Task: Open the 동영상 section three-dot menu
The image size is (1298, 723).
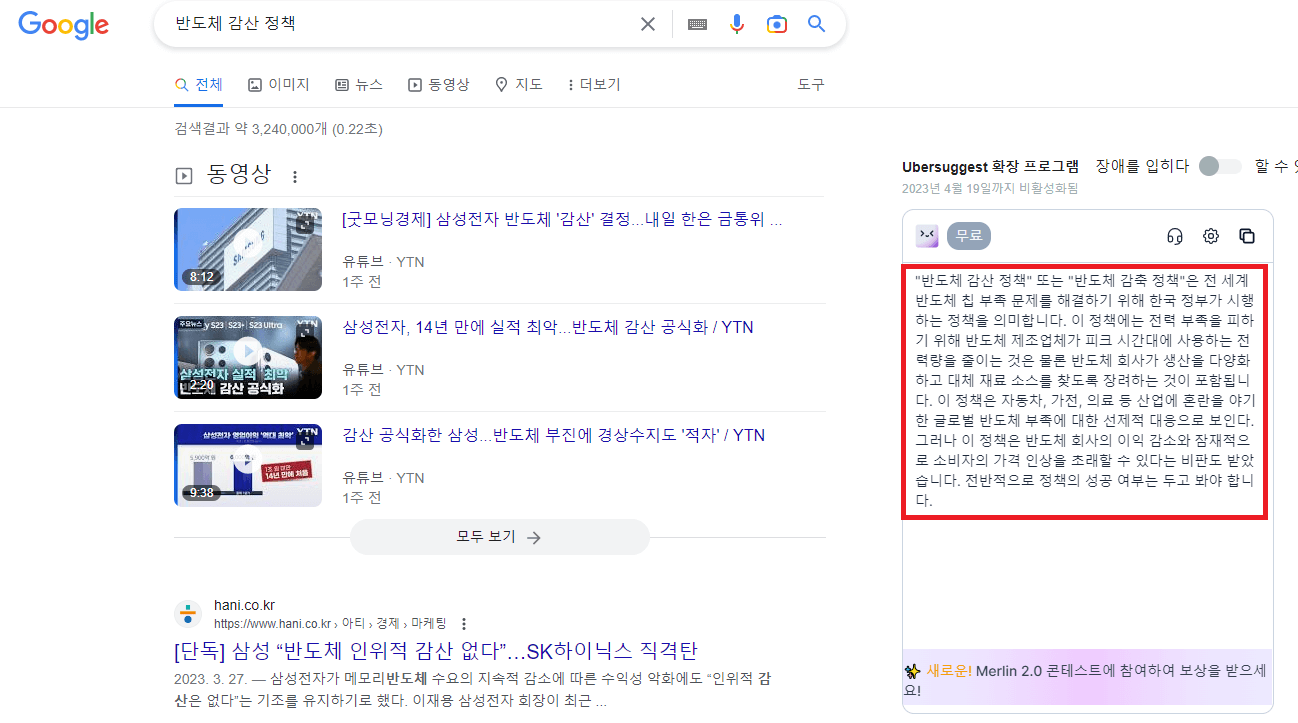Action: click(x=295, y=175)
